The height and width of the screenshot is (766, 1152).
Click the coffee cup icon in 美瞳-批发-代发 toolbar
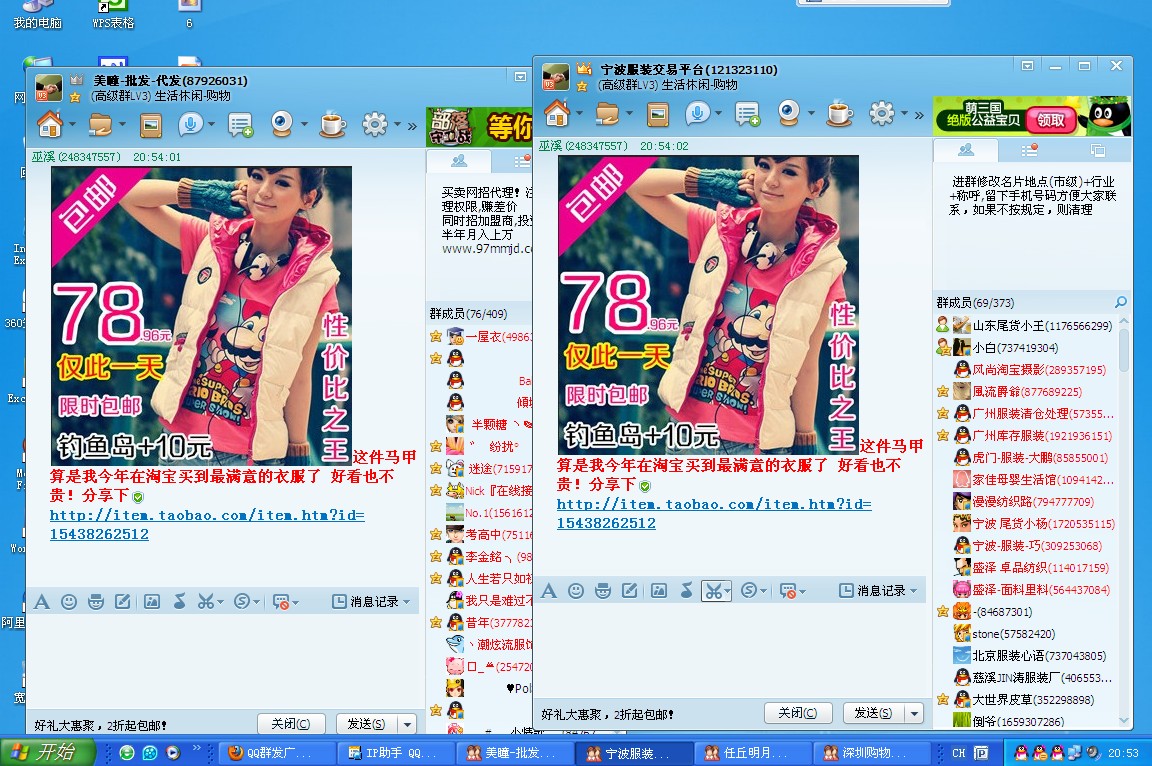click(x=332, y=125)
